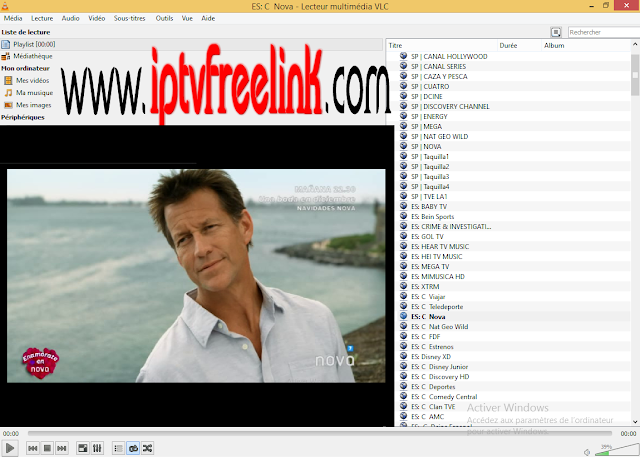Stop playback with the stop button
Image resolution: width=640 pixels, height=457 pixels.
[x=47, y=448]
